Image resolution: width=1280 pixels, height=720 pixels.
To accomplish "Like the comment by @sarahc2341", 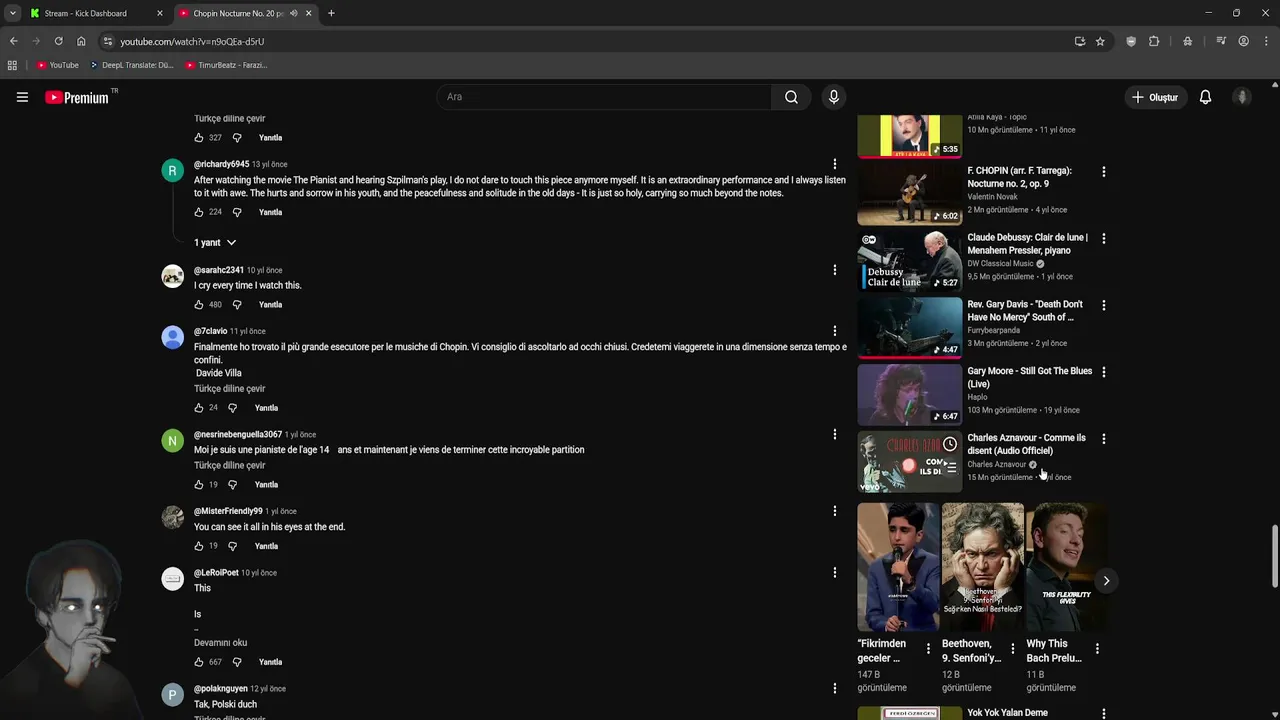I will (x=199, y=304).
